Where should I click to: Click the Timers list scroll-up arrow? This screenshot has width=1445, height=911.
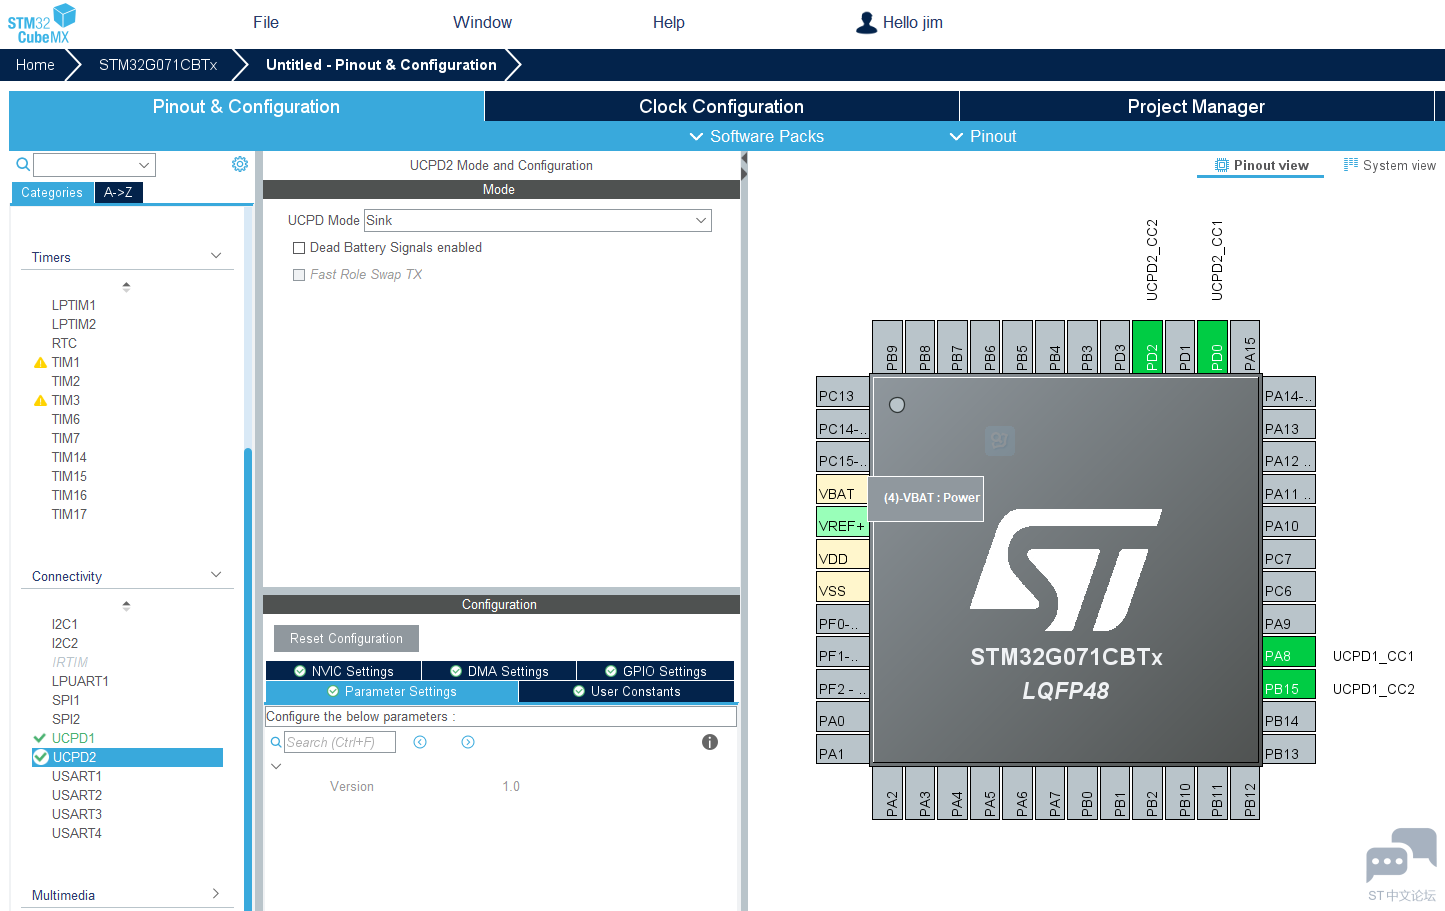tap(126, 287)
